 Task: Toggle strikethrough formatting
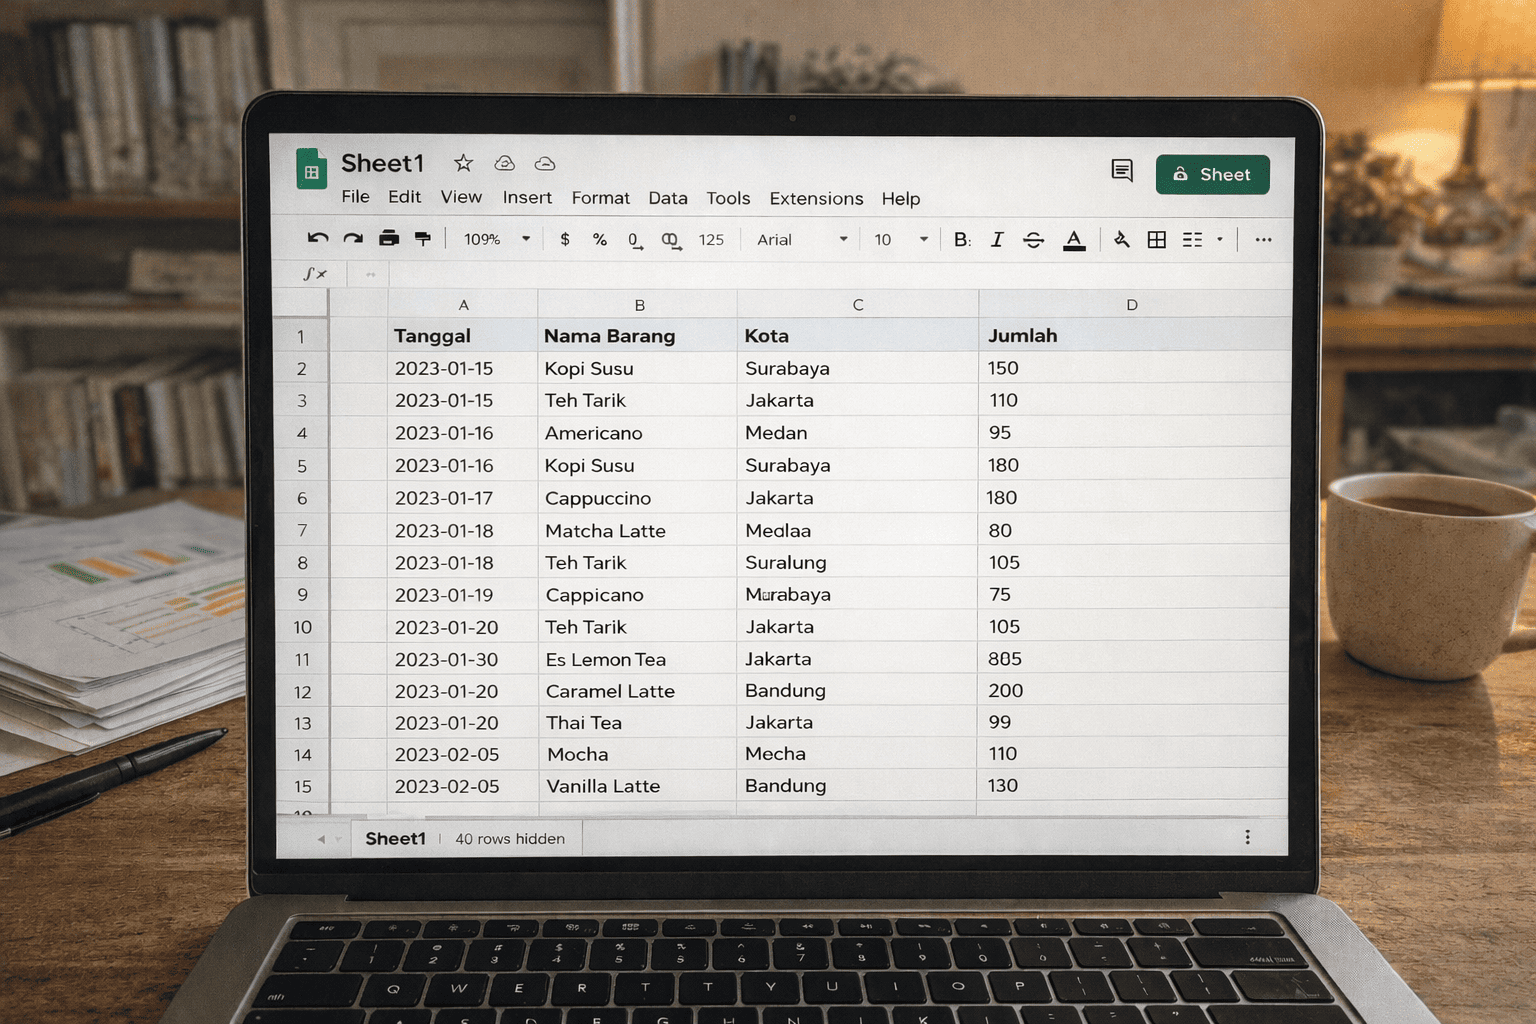(1034, 240)
